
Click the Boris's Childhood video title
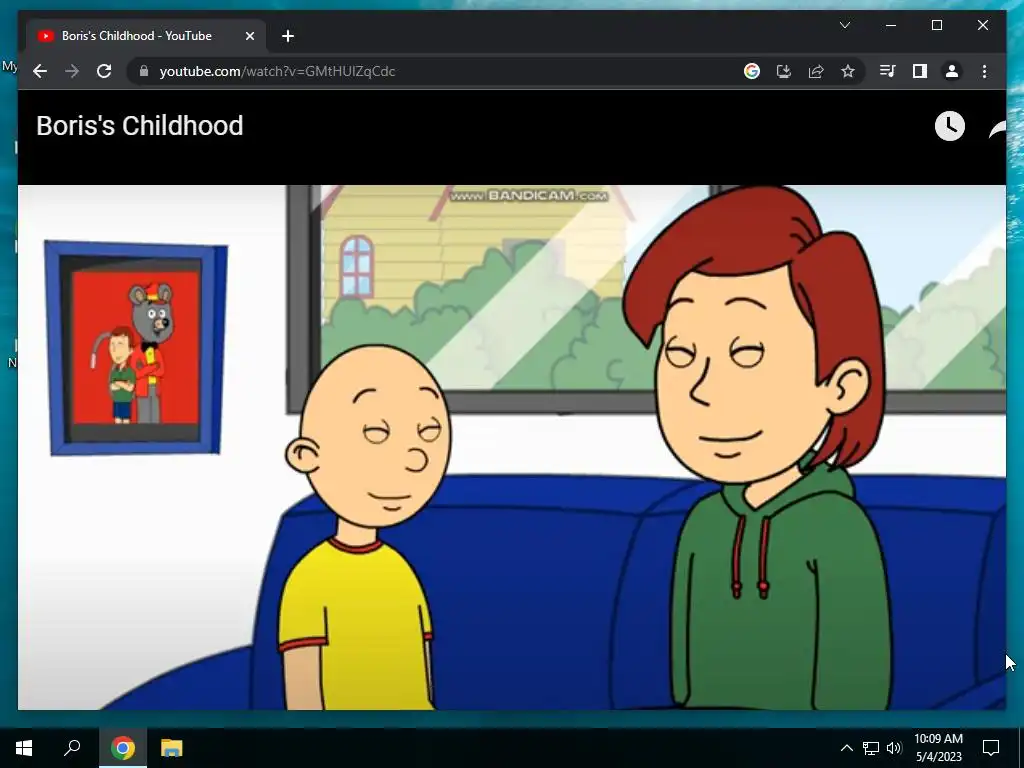(x=140, y=126)
